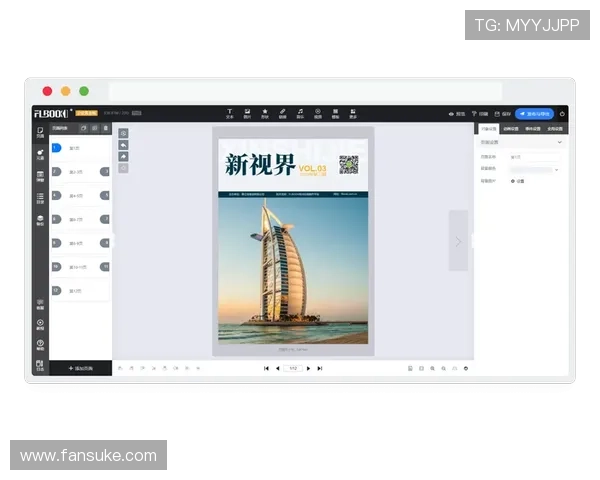600x480 pixels.
Task: Switch to the second animation settings tab
Action: coord(511,129)
